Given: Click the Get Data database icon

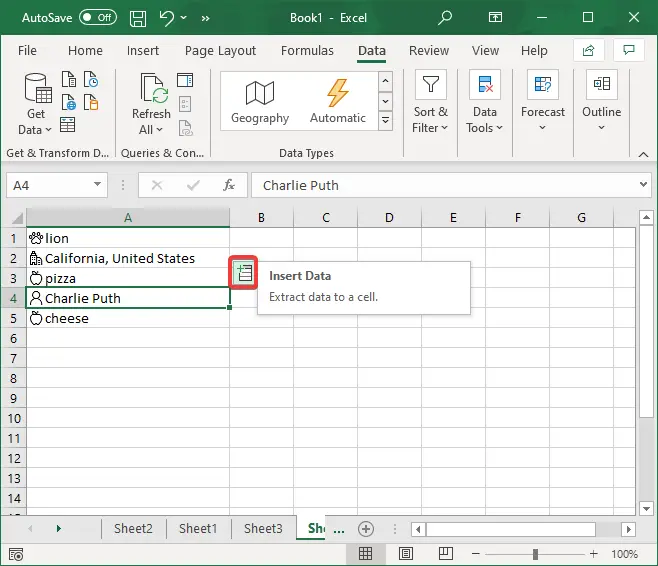Looking at the screenshot, I should pyautogui.click(x=38, y=88).
